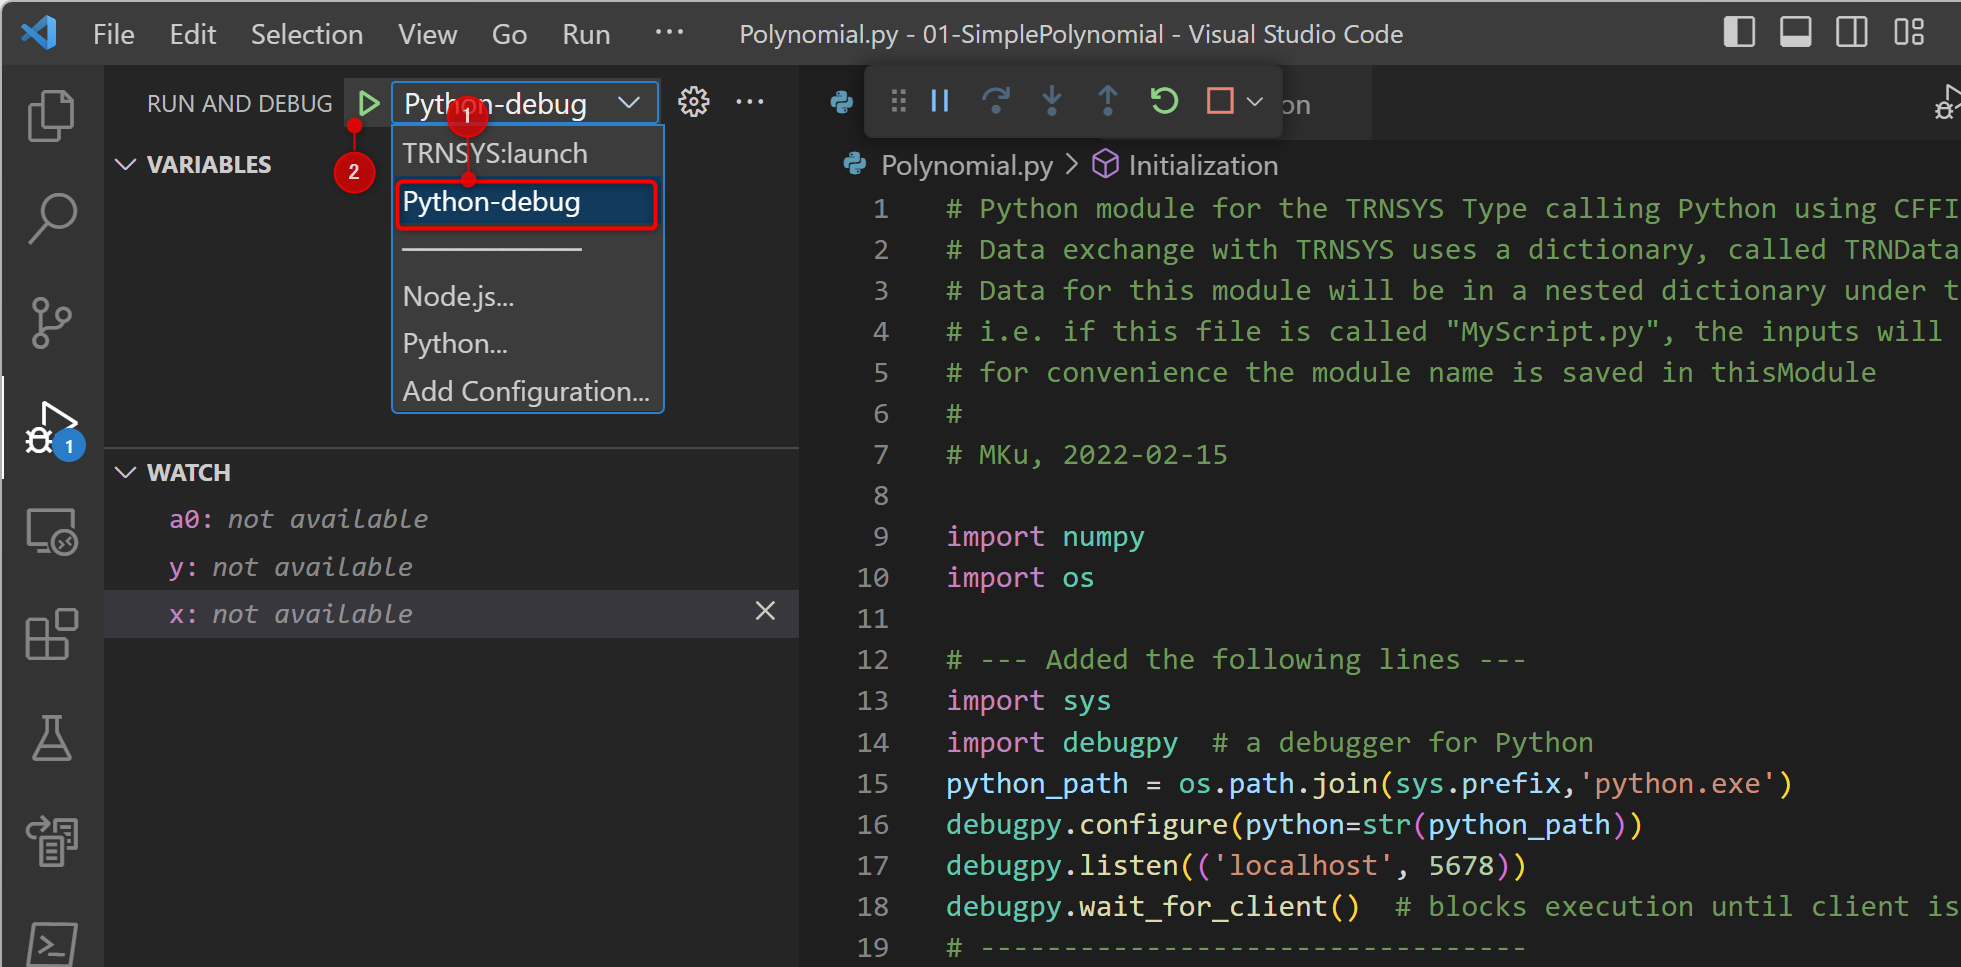Select watch expression x
Image resolution: width=1961 pixels, height=967 pixels.
(451, 614)
